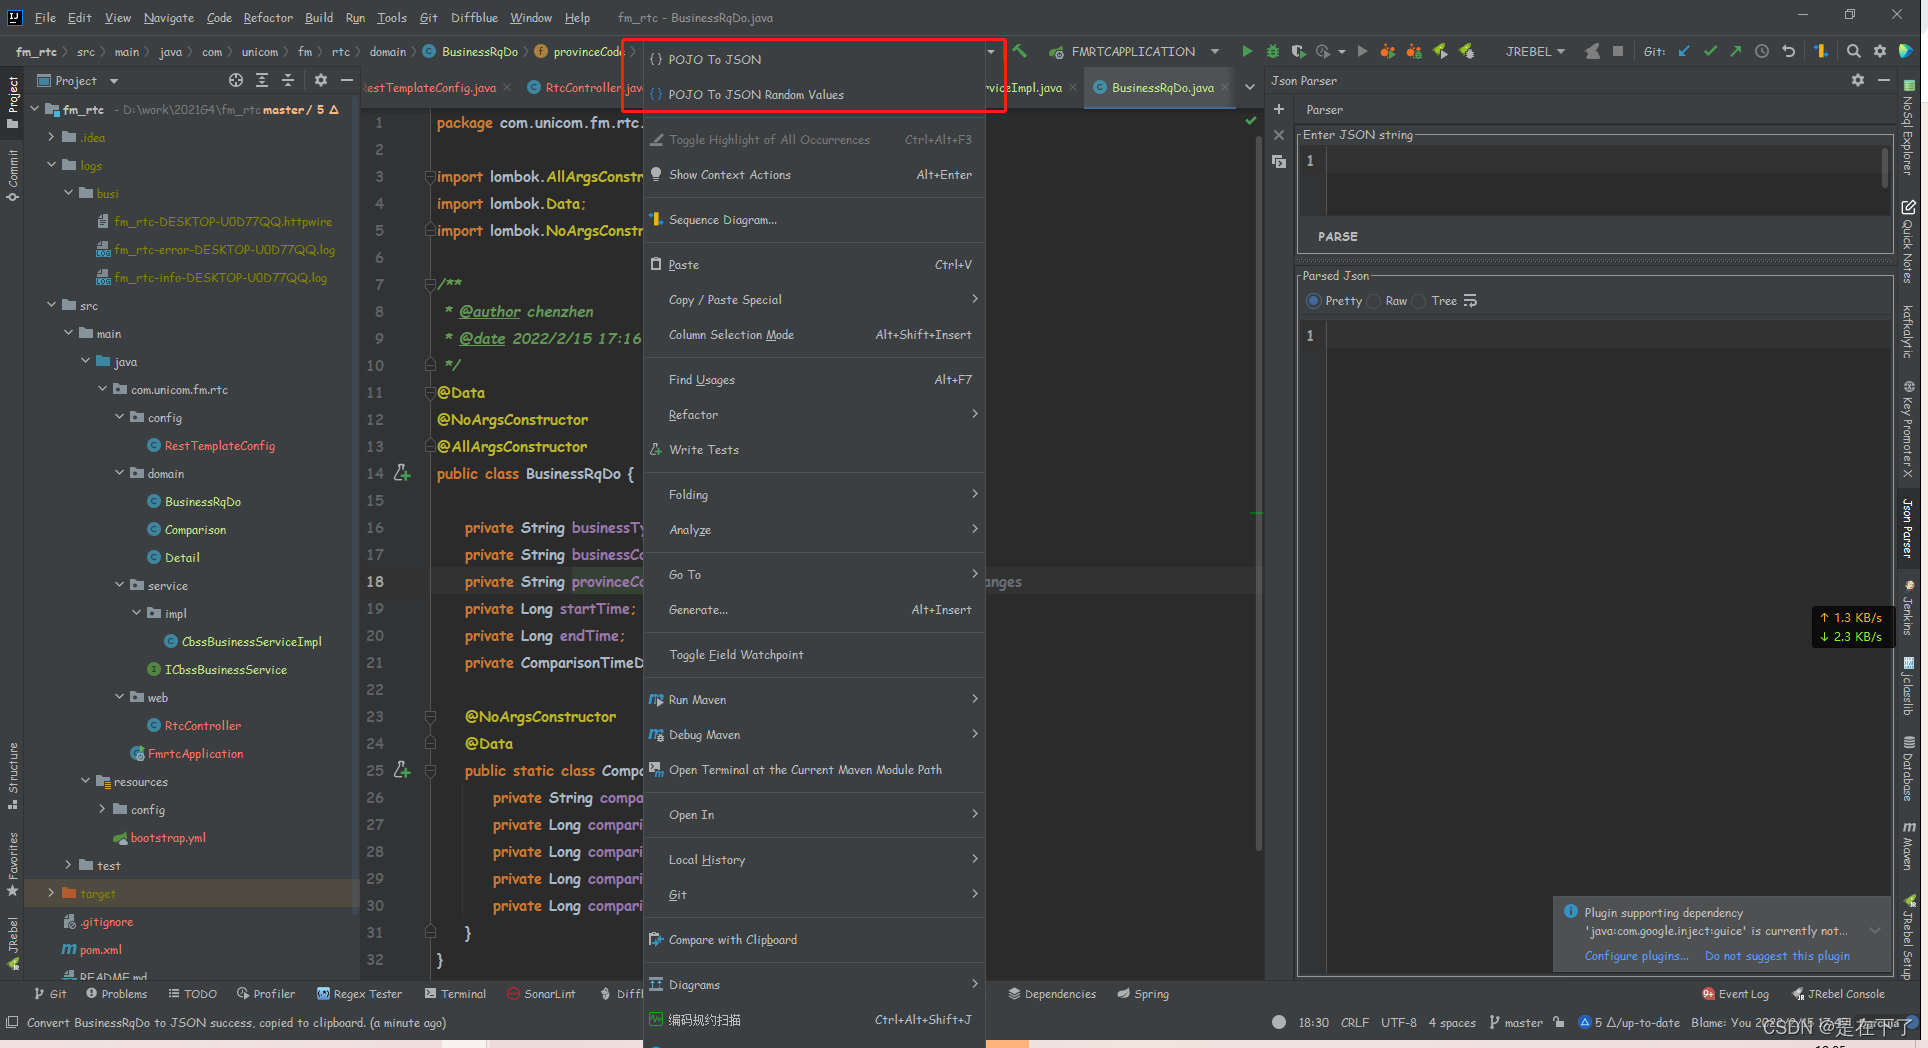Open Database tool window on right strip
Image resolution: width=1928 pixels, height=1048 pixels.
(1909, 767)
